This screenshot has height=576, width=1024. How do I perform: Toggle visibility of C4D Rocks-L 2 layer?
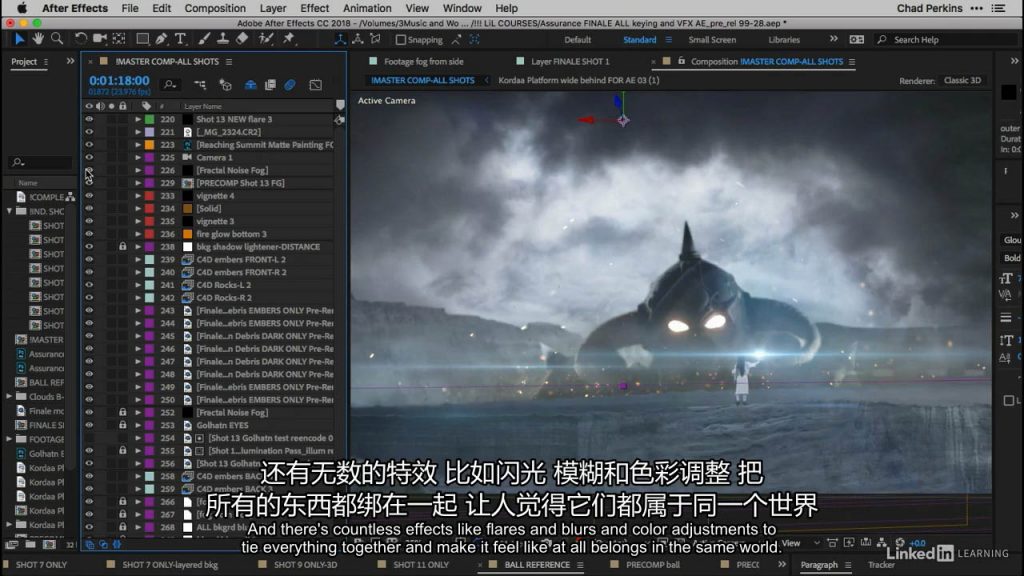[x=89, y=285]
